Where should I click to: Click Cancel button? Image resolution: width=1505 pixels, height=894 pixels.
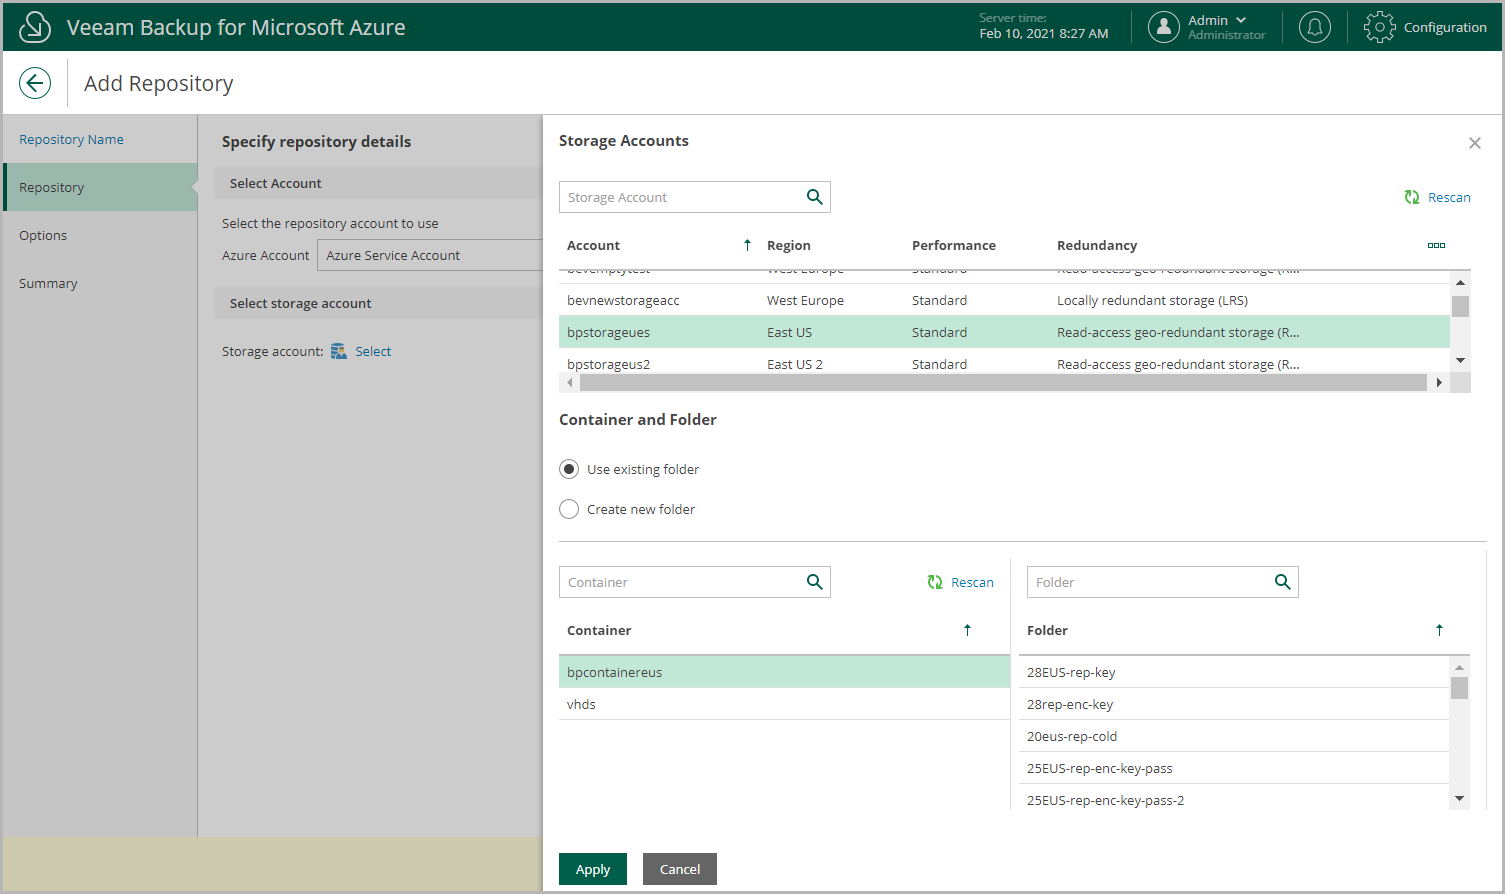(x=680, y=869)
